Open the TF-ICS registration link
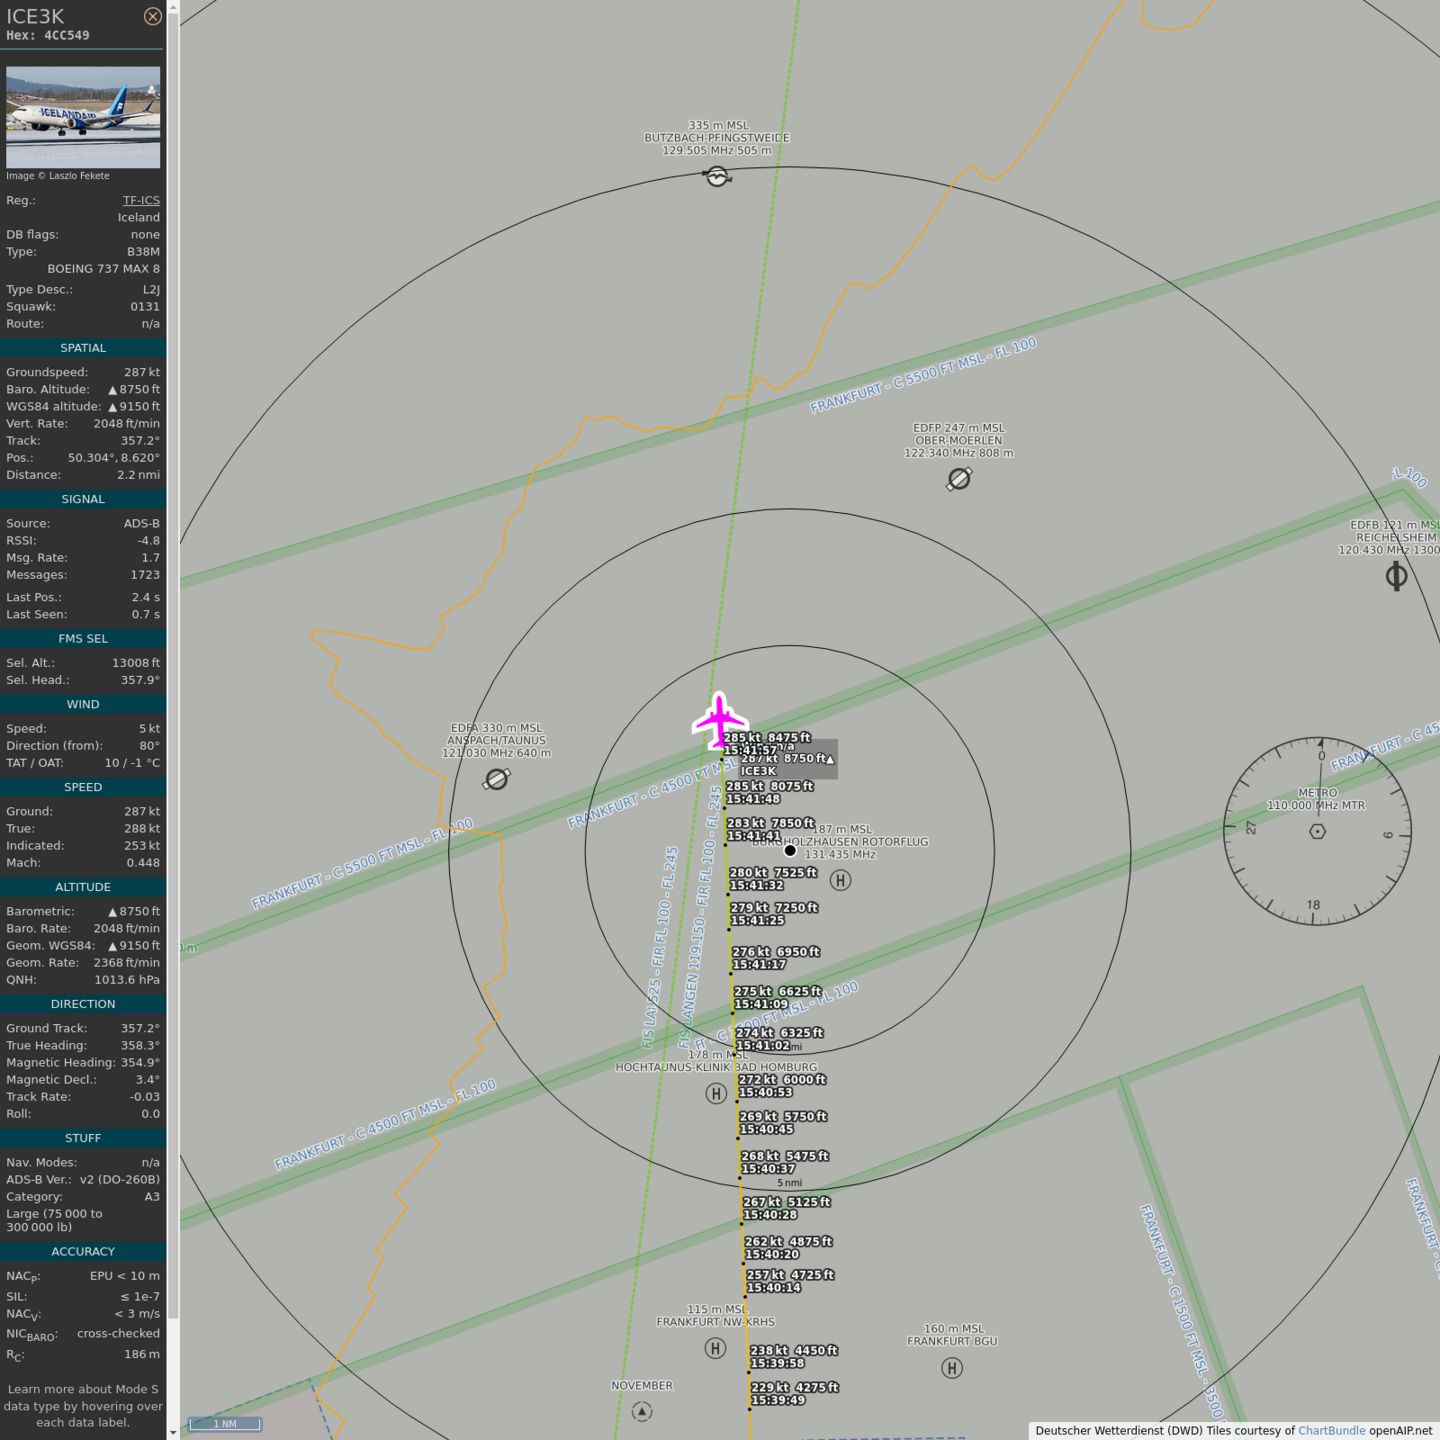The width and height of the screenshot is (1440, 1440). (x=141, y=200)
